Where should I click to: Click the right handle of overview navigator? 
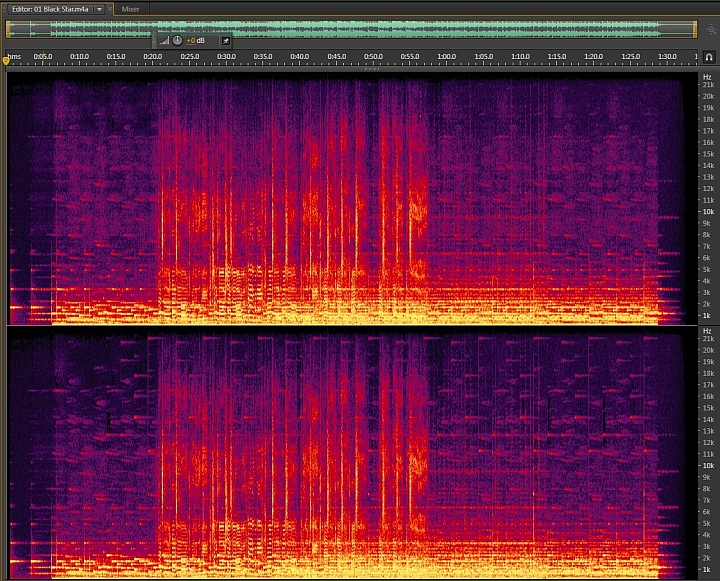[695, 29]
